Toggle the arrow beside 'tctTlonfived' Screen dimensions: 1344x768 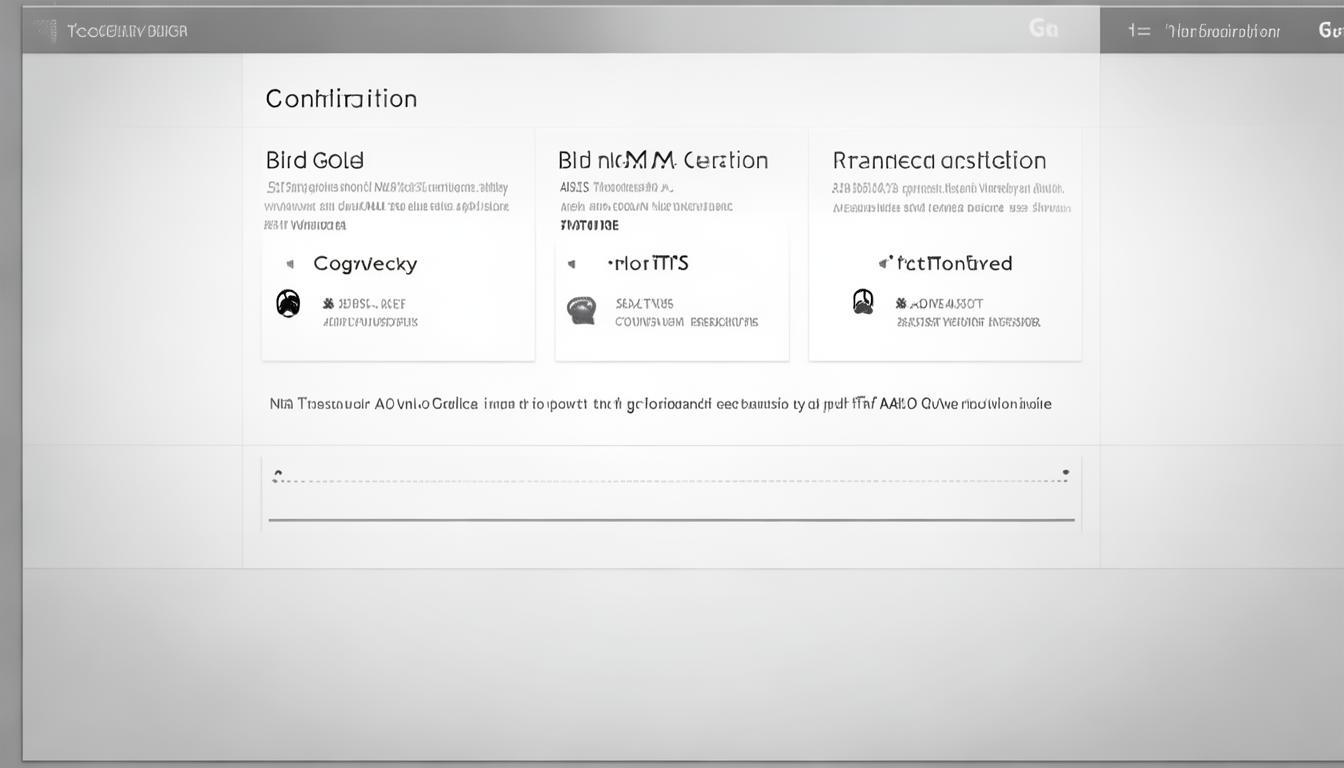882,263
